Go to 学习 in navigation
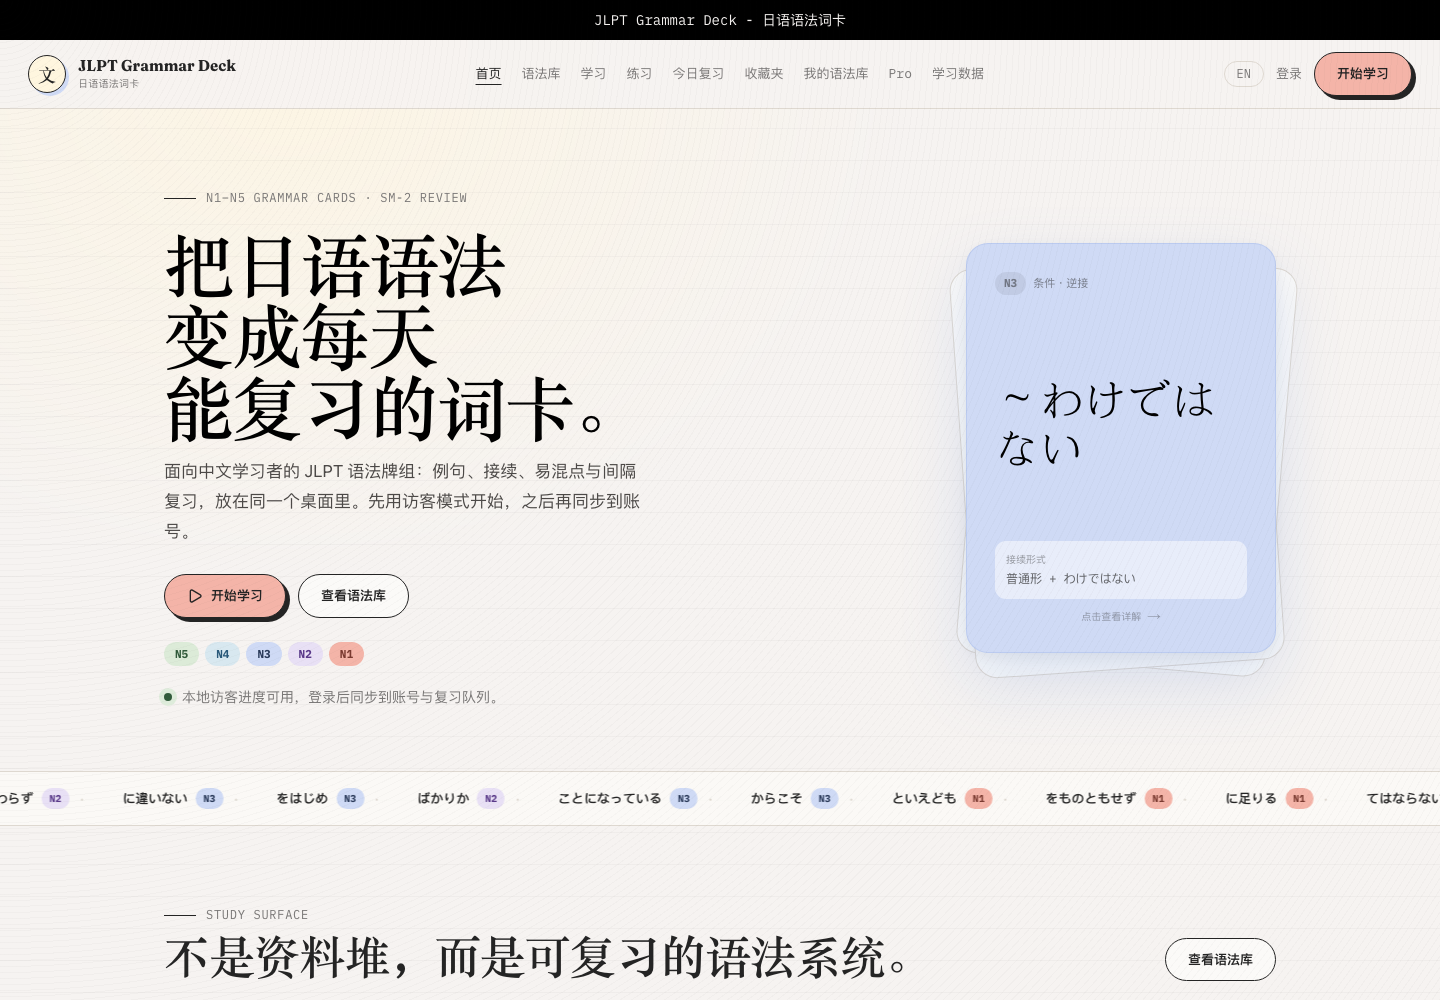The image size is (1440, 1000). [x=594, y=74]
